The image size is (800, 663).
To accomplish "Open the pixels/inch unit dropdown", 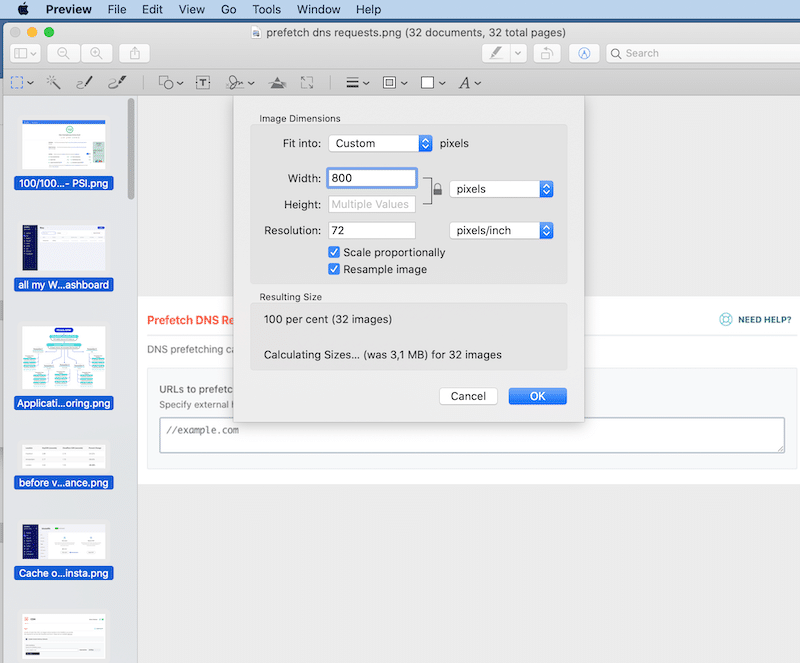I will coord(501,231).
